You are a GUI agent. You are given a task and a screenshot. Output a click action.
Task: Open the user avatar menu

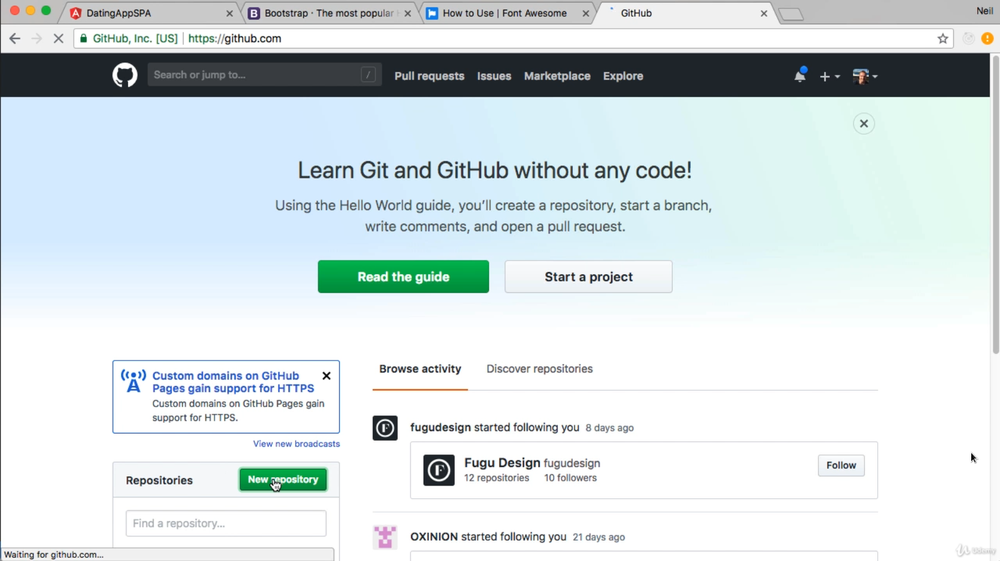pos(865,76)
